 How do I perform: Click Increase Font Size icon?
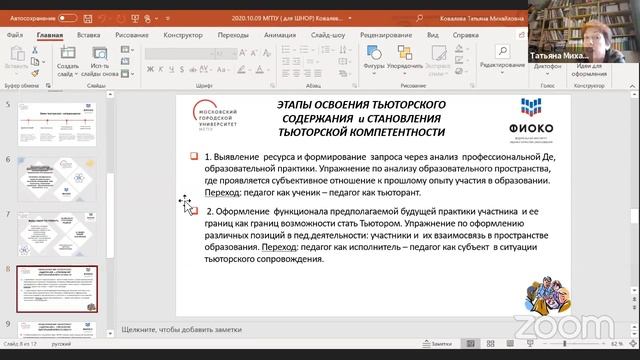coord(243,53)
